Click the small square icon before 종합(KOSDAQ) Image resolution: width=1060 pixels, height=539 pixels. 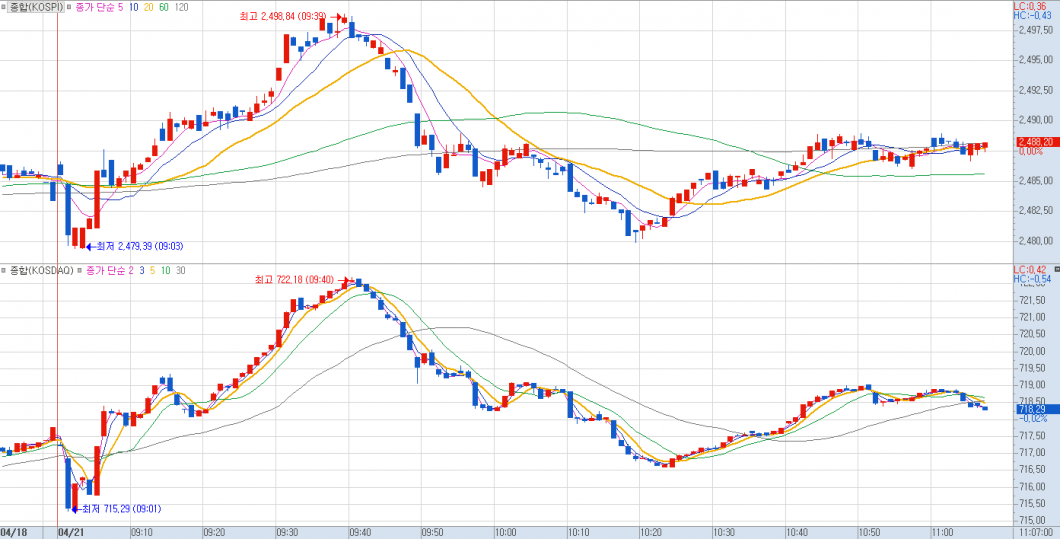(x=5, y=271)
